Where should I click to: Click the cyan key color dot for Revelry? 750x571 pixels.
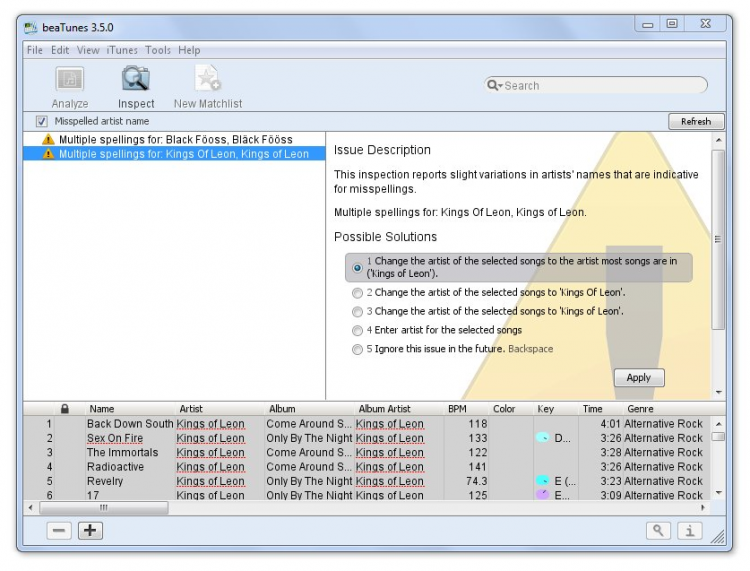[542, 480]
